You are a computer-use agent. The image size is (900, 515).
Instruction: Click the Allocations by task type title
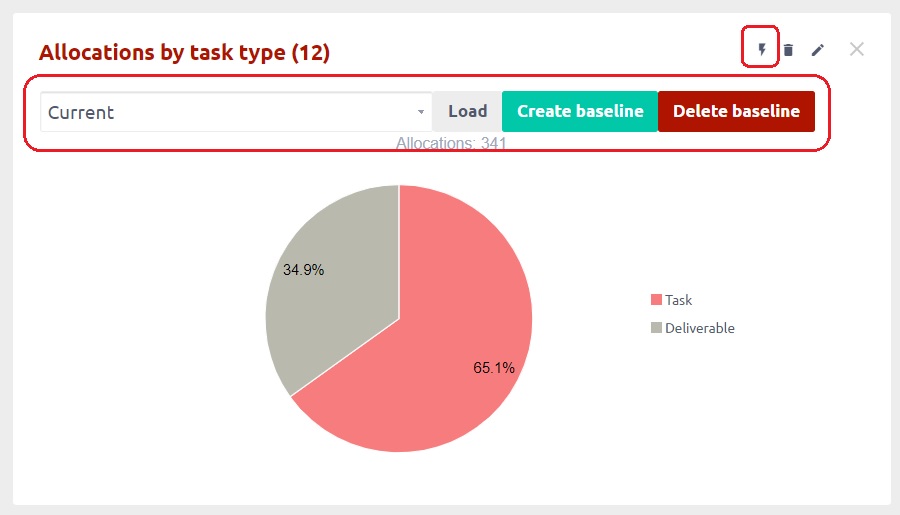point(184,53)
